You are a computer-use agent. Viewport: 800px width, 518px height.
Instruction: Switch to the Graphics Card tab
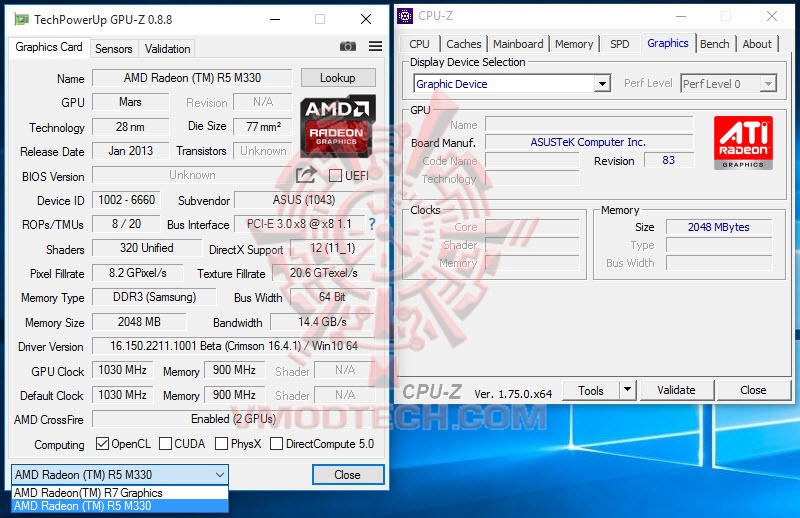(x=49, y=47)
